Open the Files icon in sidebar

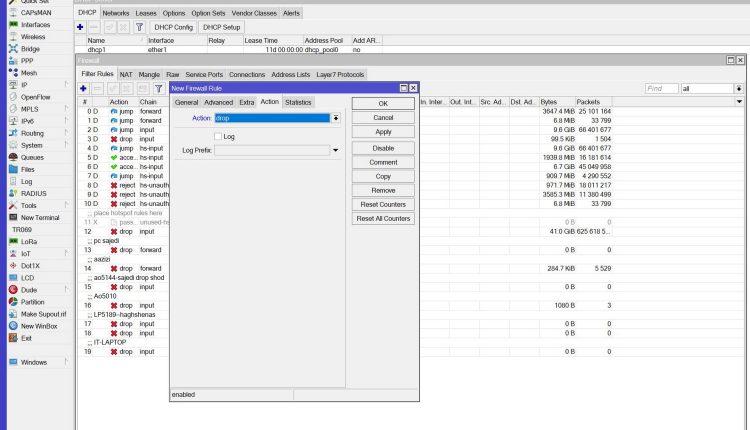tap(12, 169)
